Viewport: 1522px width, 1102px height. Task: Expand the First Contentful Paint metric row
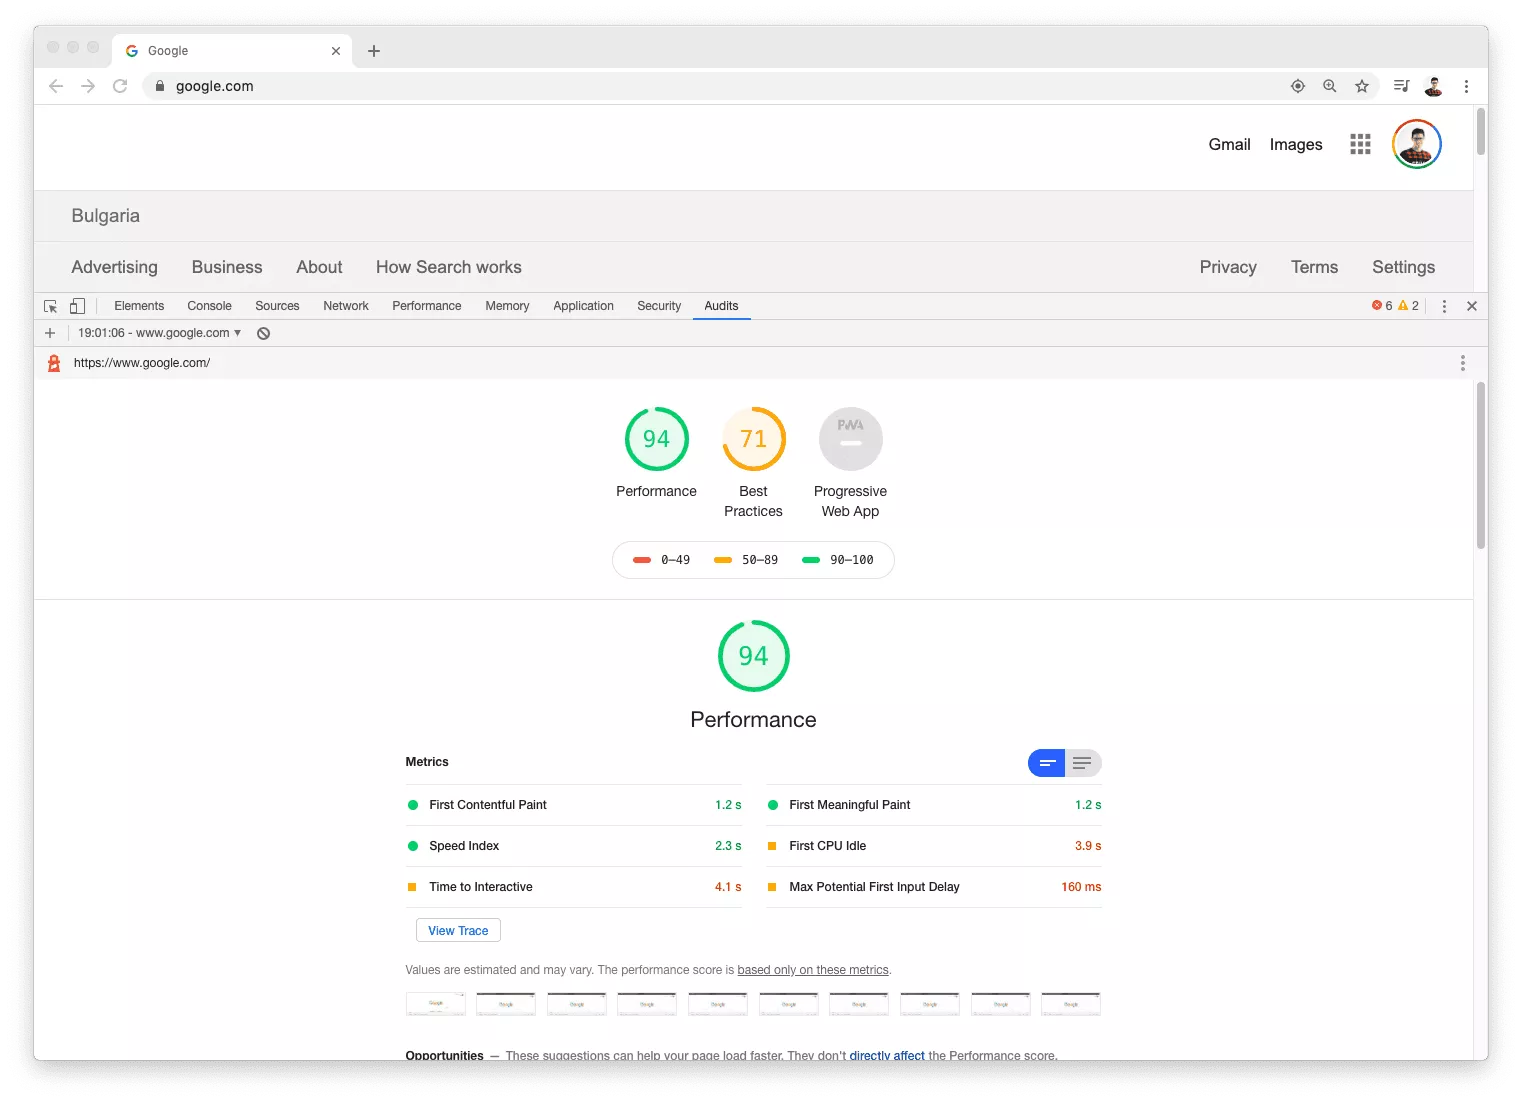pyautogui.click(x=574, y=805)
